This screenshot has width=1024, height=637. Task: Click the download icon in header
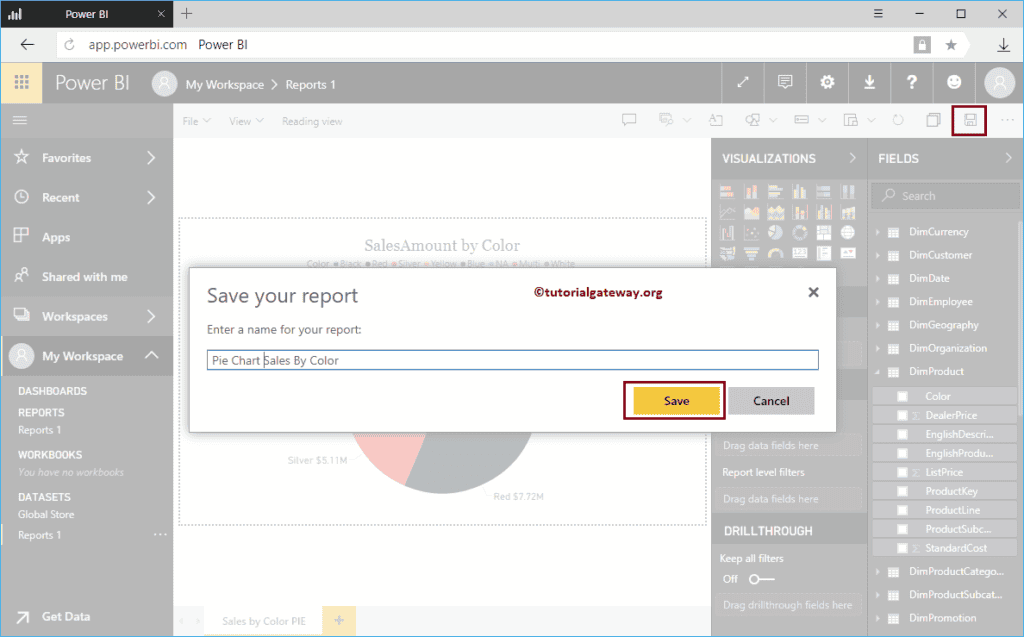869,82
